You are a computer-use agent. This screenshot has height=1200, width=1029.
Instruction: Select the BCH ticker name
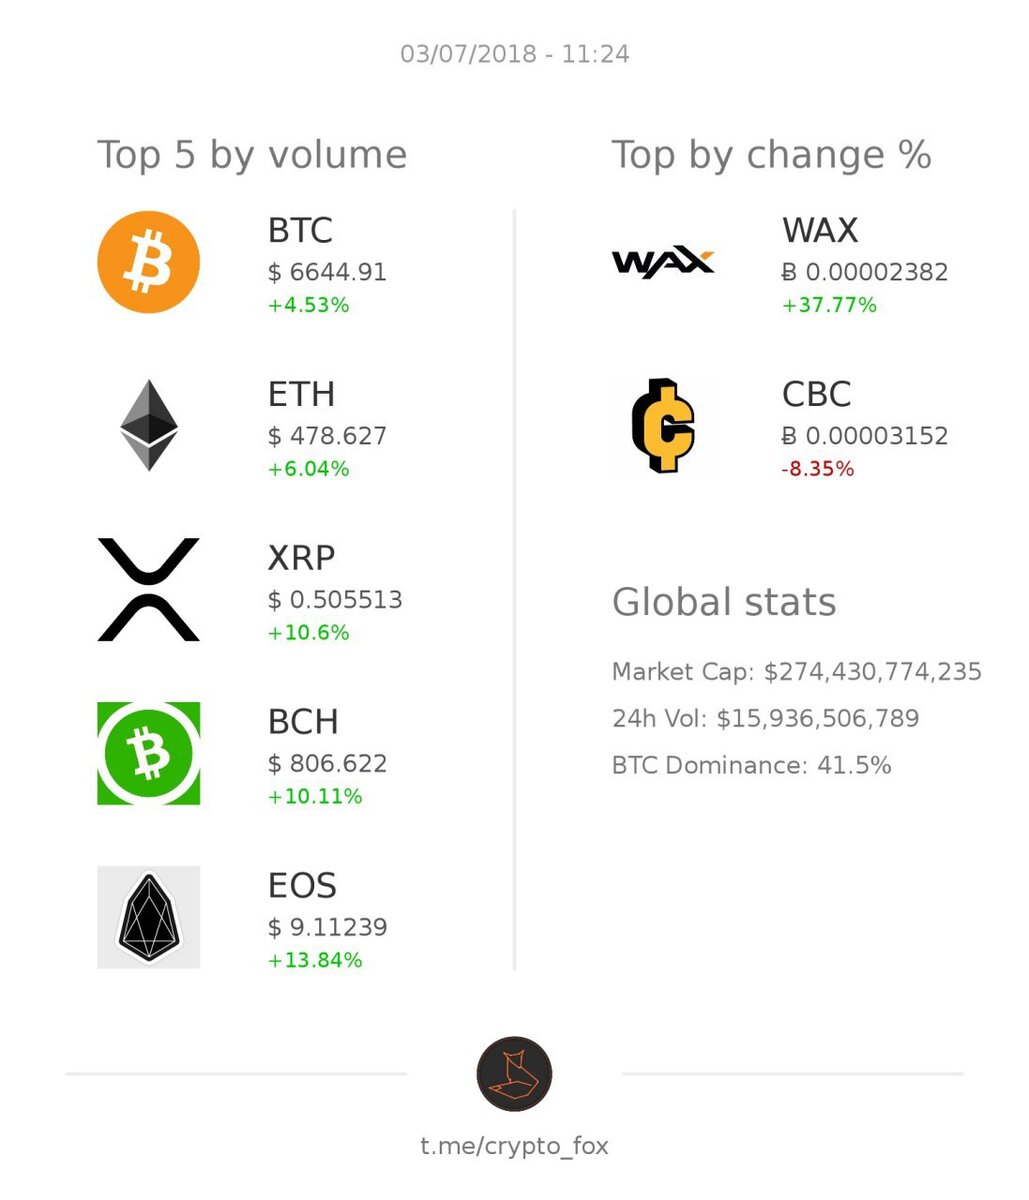point(303,722)
